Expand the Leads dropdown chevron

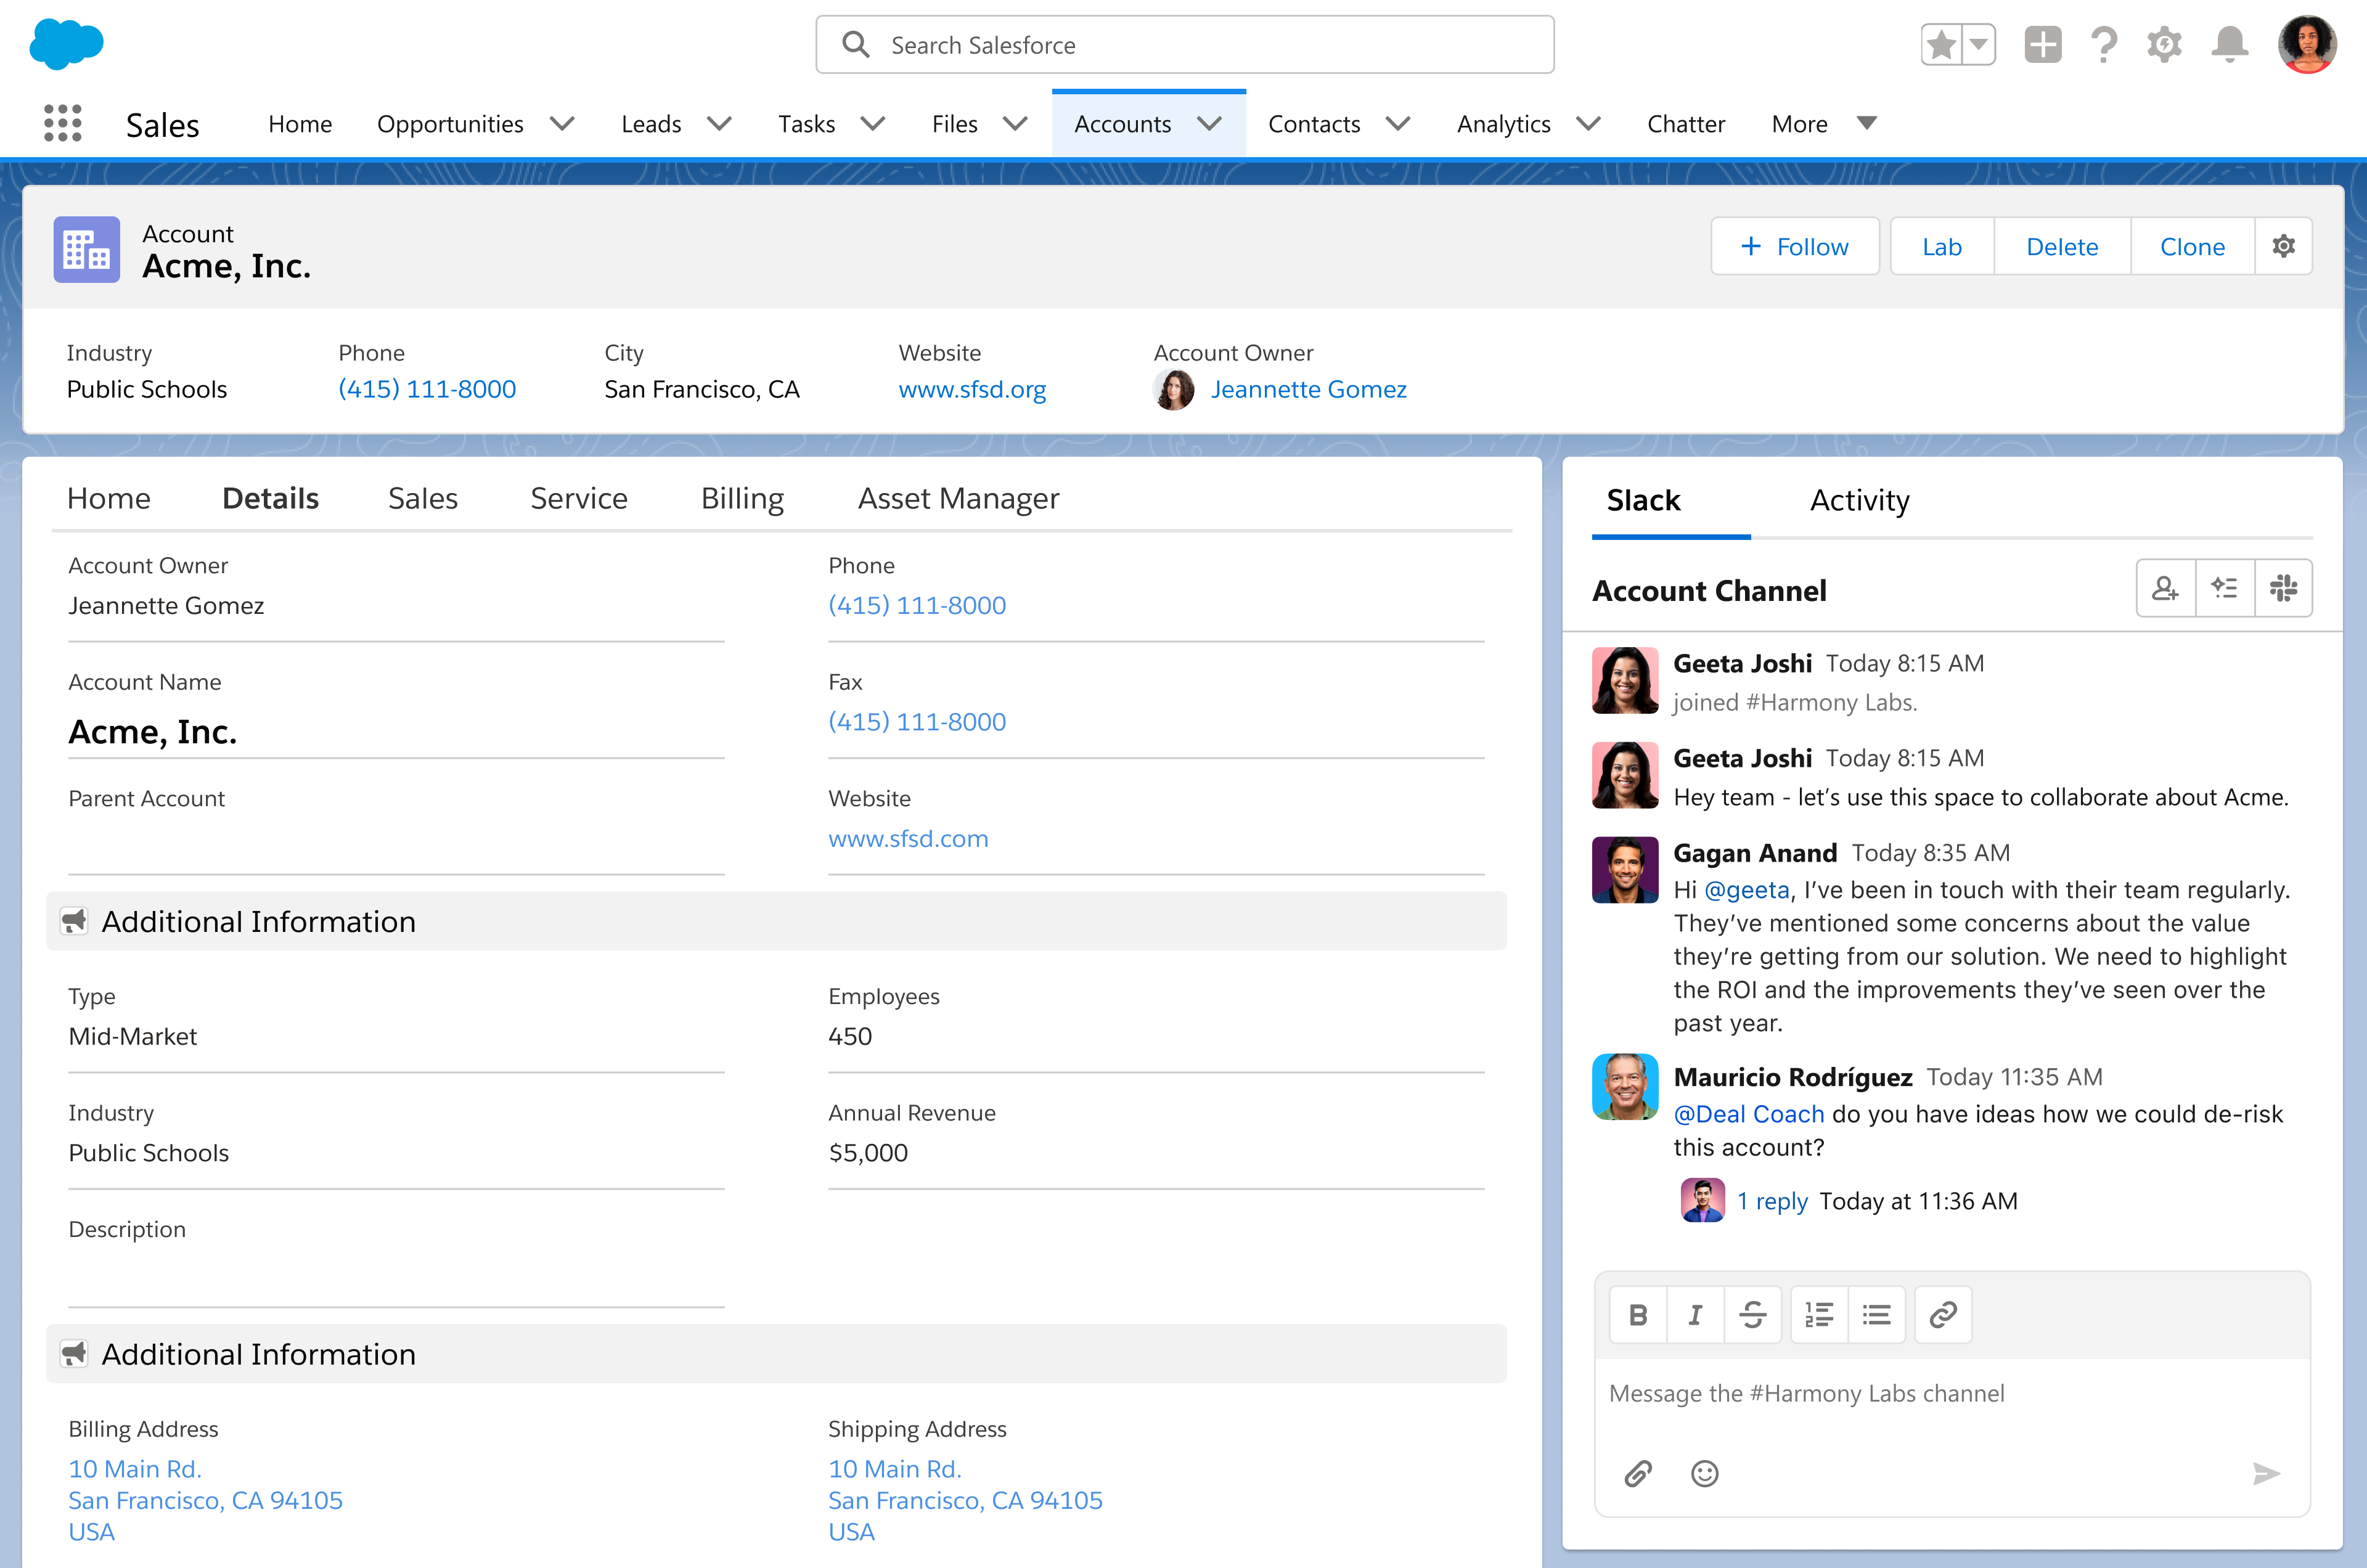719,124
